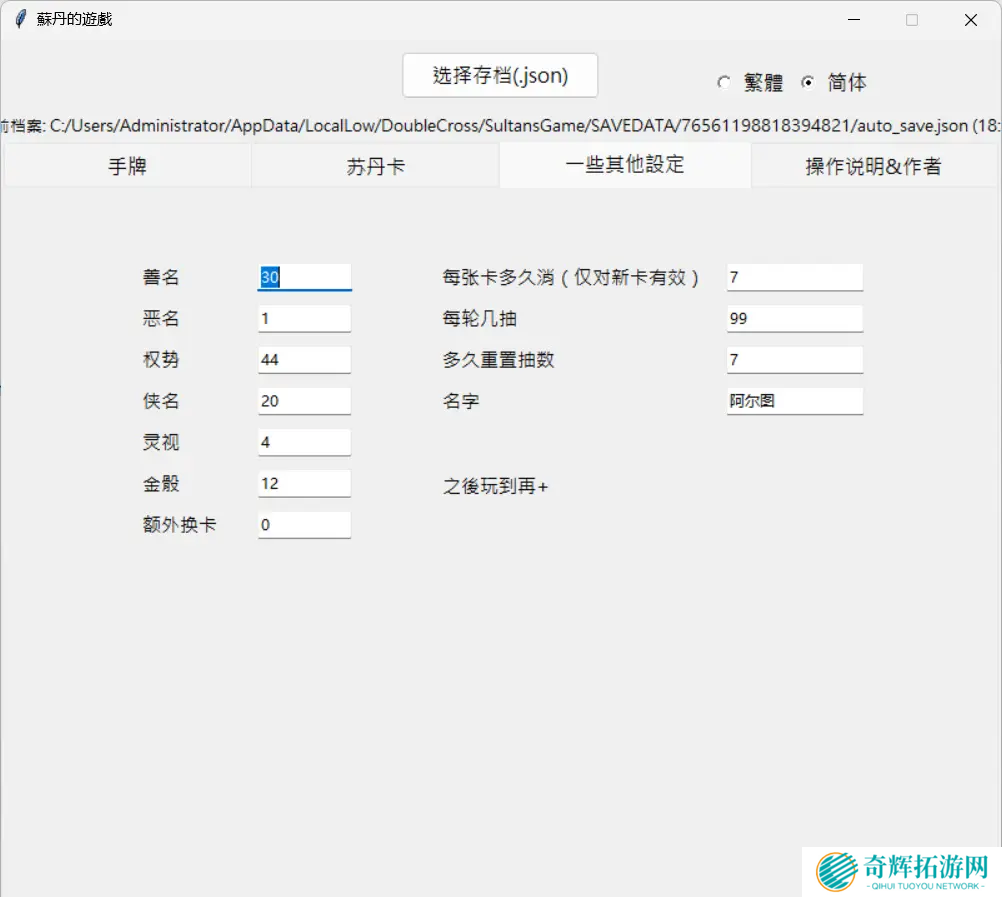
Task: Open the 操作说明&作者 tab
Action: (x=873, y=166)
